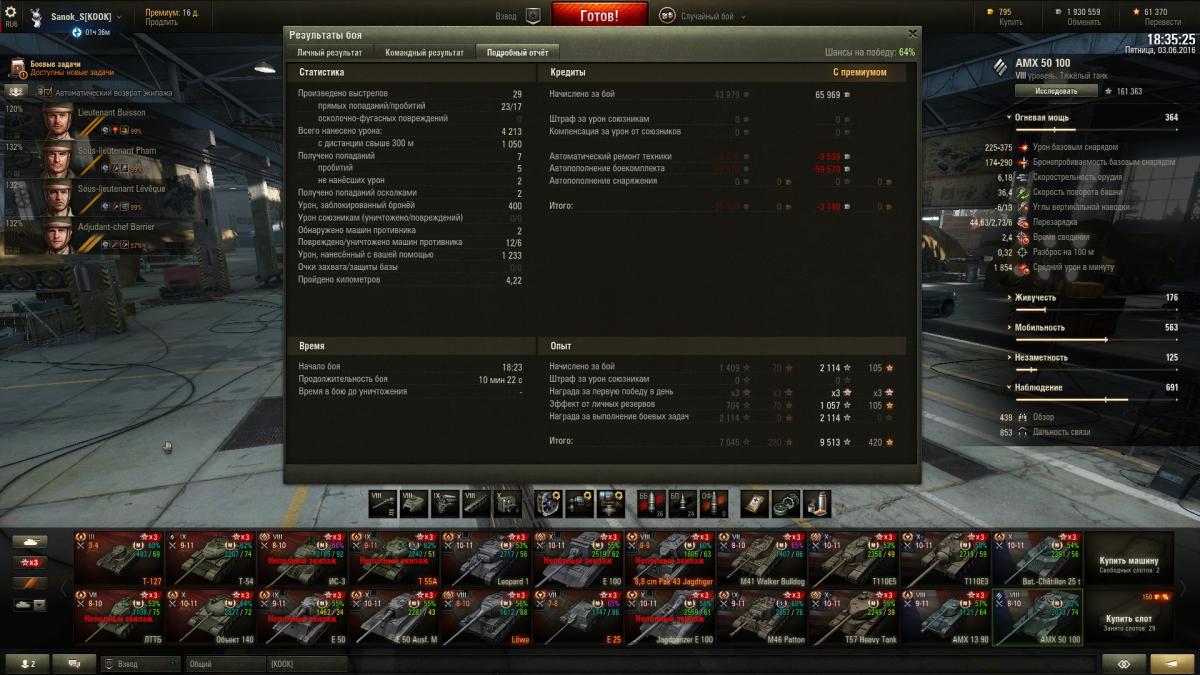
Task: Open Sous-lieutenant Pham crew portrait
Action: pyautogui.click(x=59, y=159)
